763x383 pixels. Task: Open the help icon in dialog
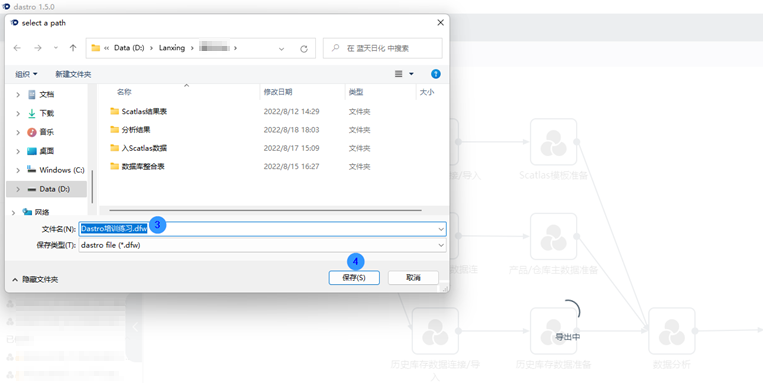436,74
